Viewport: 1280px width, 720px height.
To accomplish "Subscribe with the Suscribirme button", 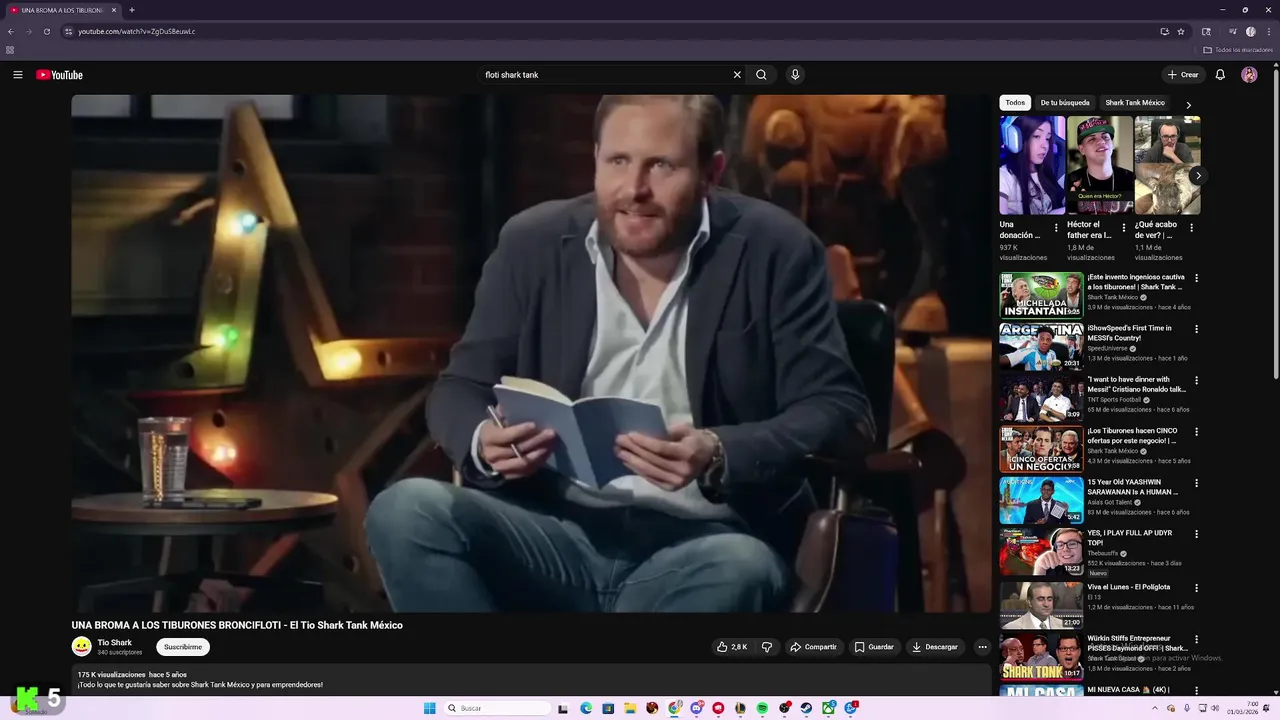I will 183,647.
